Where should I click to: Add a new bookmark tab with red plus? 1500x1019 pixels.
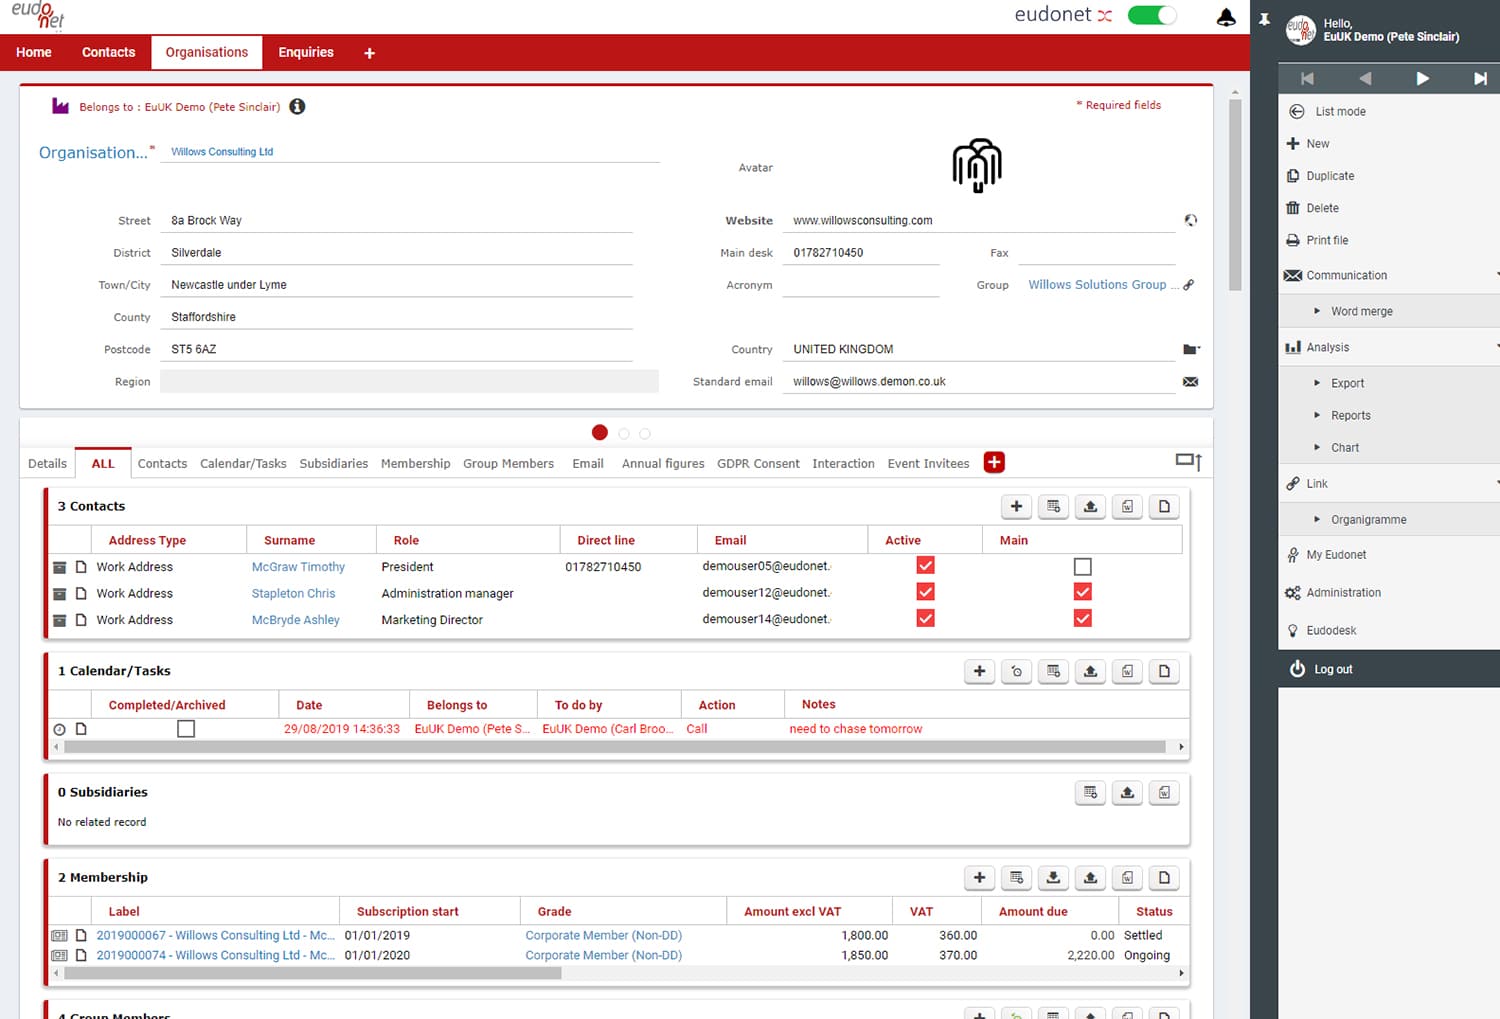[994, 462]
